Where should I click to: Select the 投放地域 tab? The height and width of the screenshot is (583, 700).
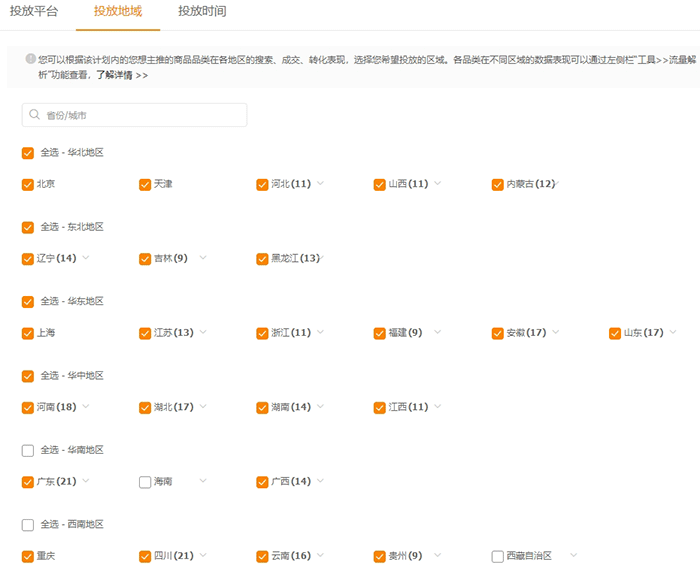[x=118, y=12]
